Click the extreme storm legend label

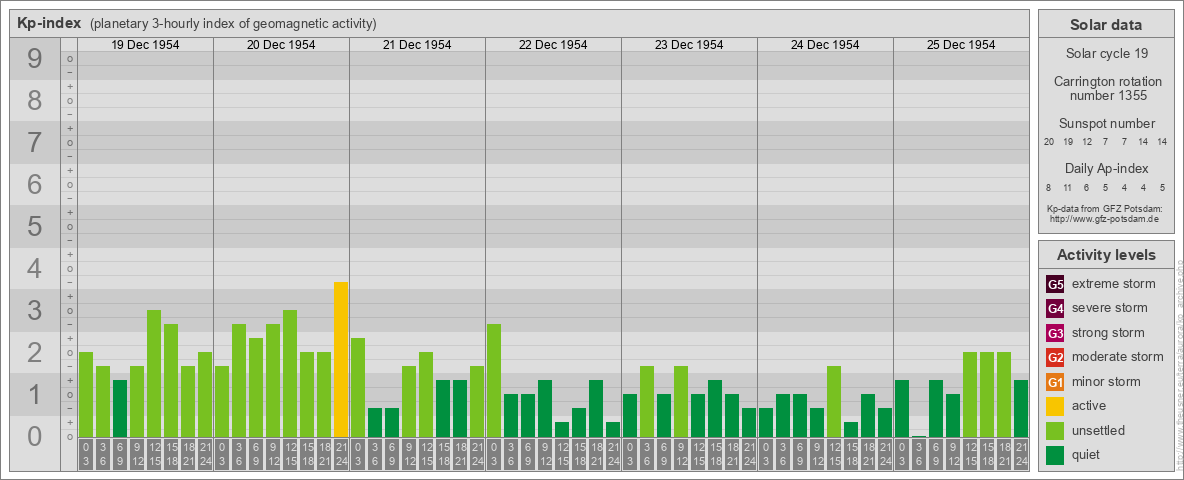(x=1114, y=284)
